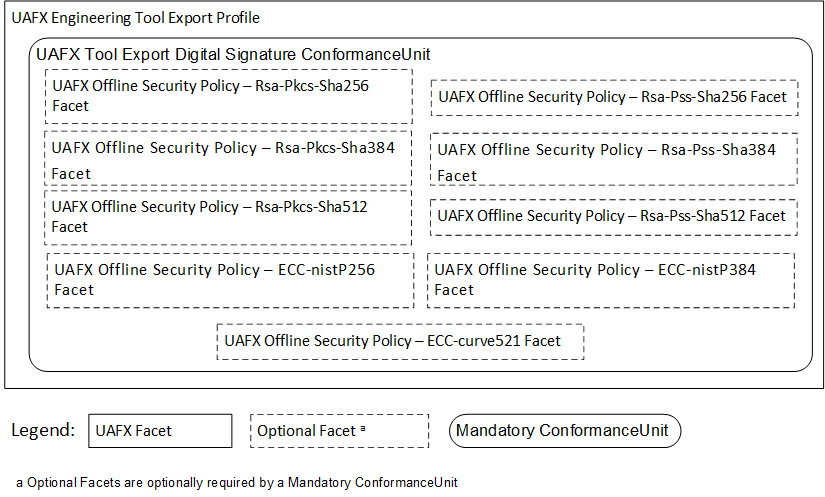Click the word Facet under Rsa-Pss-Sha384

point(457,176)
